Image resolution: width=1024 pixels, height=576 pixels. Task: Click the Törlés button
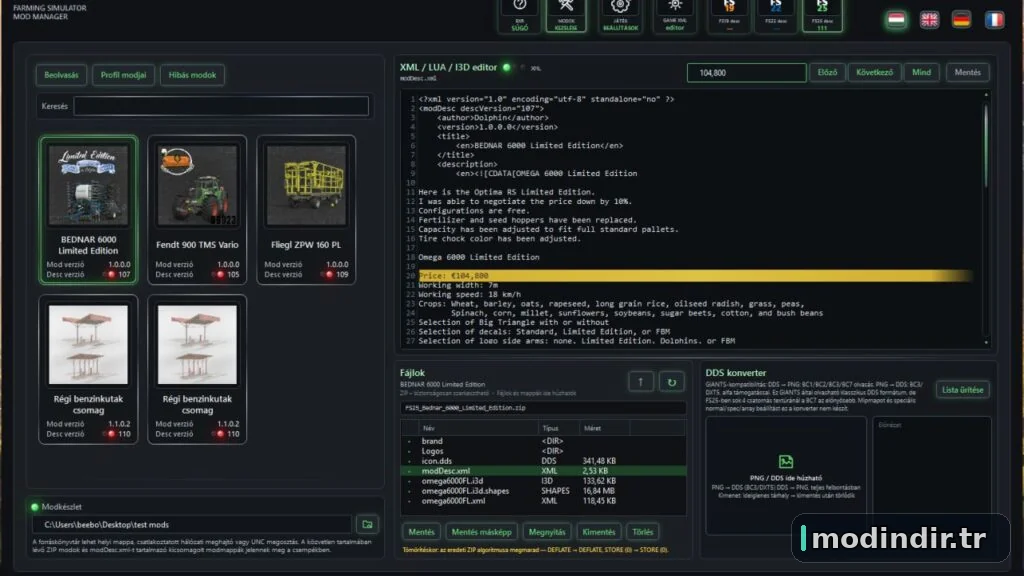click(x=643, y=532)
